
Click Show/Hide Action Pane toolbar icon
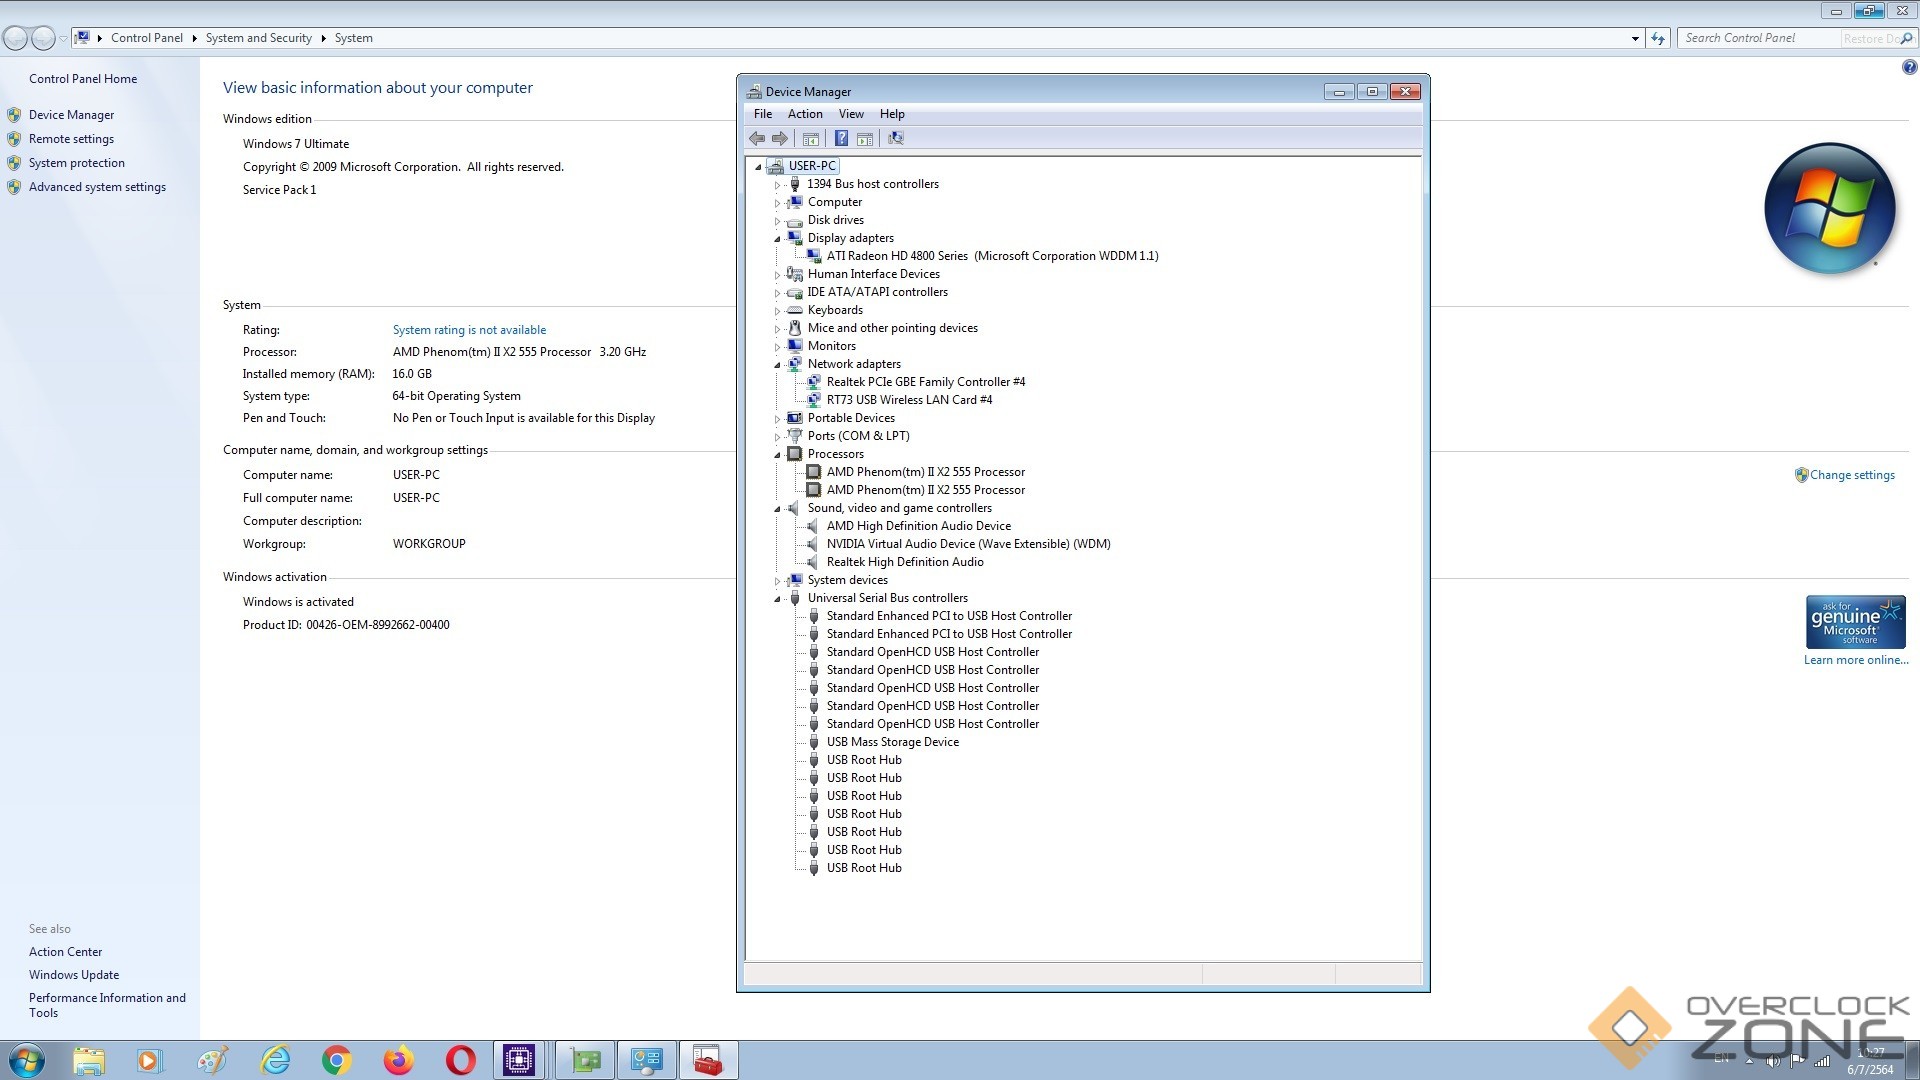tap(865, 139)
